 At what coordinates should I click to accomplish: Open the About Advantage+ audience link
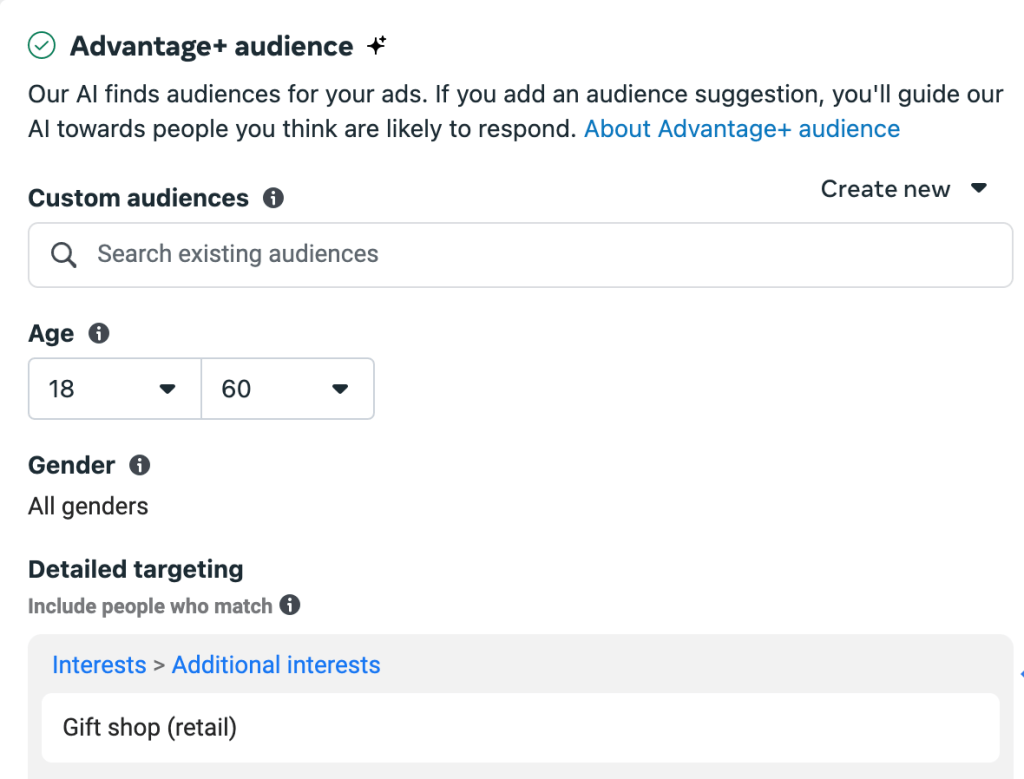741,129
